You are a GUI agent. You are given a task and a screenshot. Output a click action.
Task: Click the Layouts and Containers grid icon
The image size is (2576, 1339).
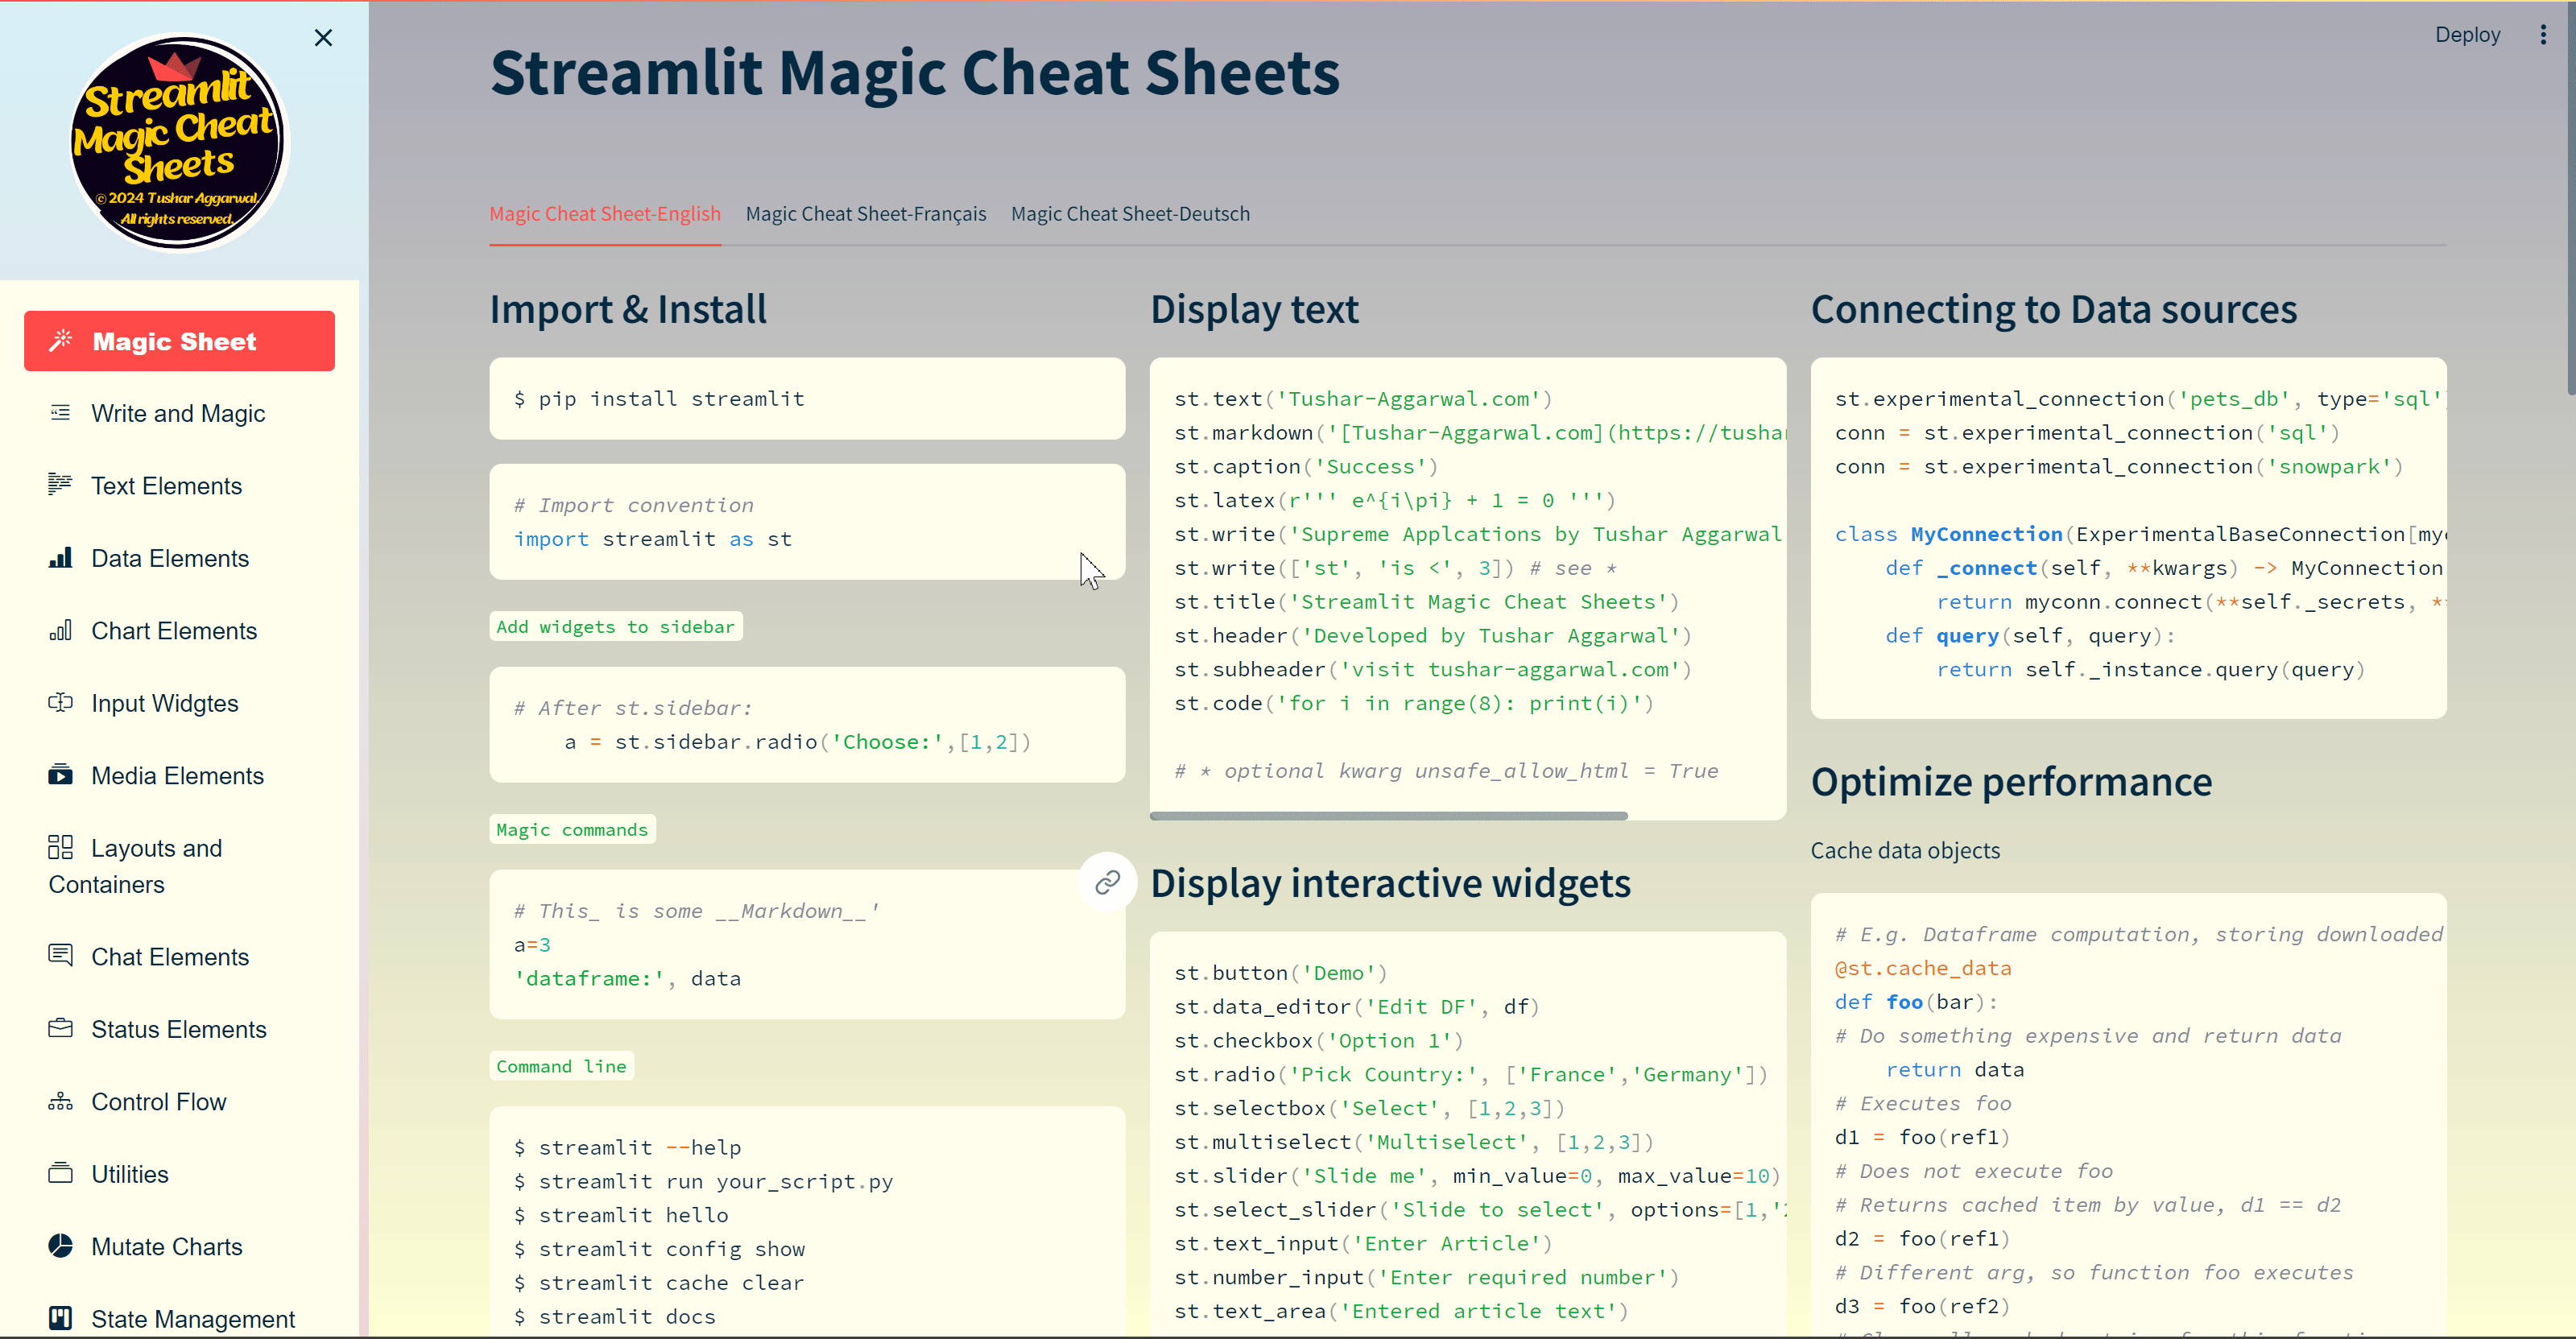pyautogui.click(x=61, y=847)
